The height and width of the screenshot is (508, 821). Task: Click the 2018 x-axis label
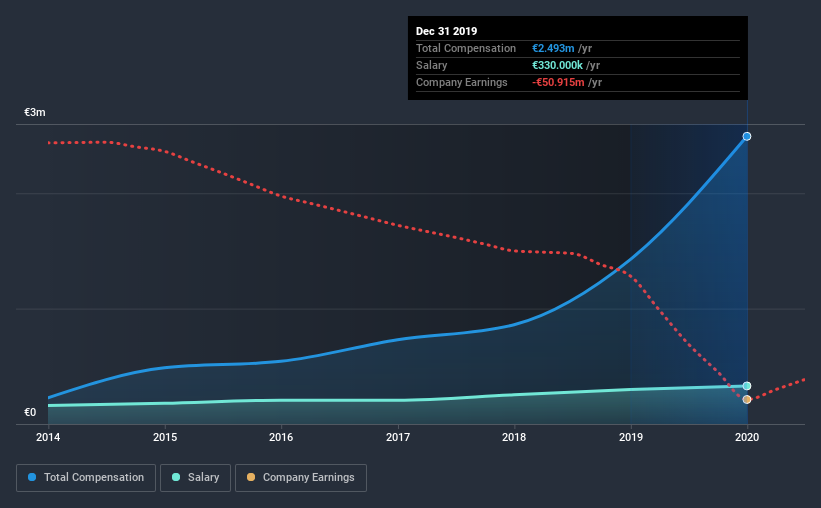[x=514, y=437]
